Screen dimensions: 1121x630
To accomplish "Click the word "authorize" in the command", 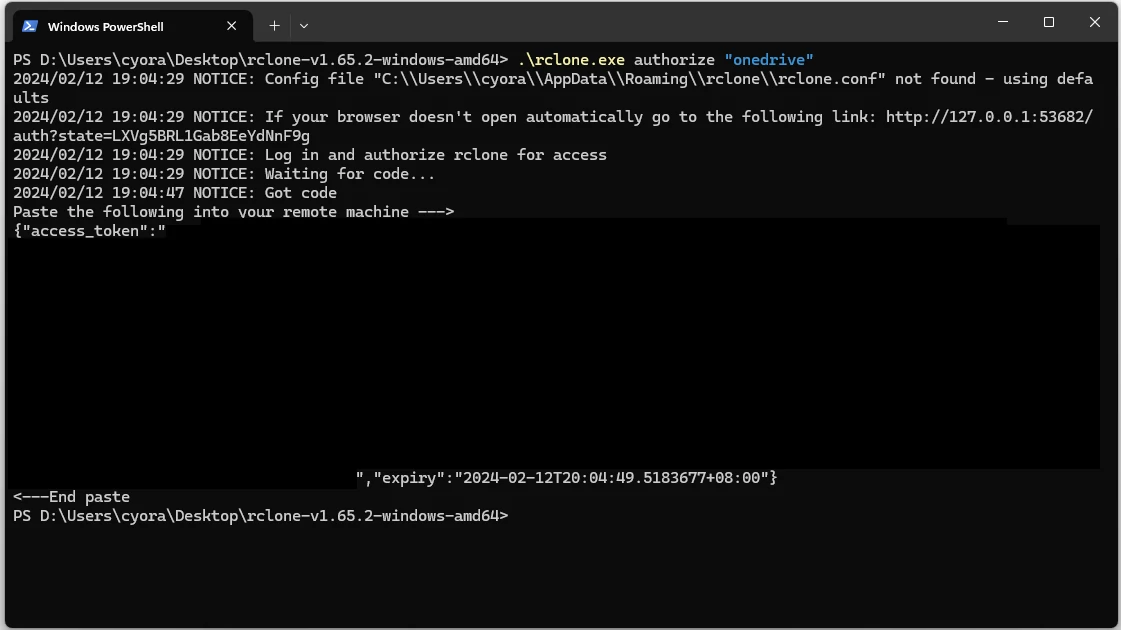I will [674, 60].
